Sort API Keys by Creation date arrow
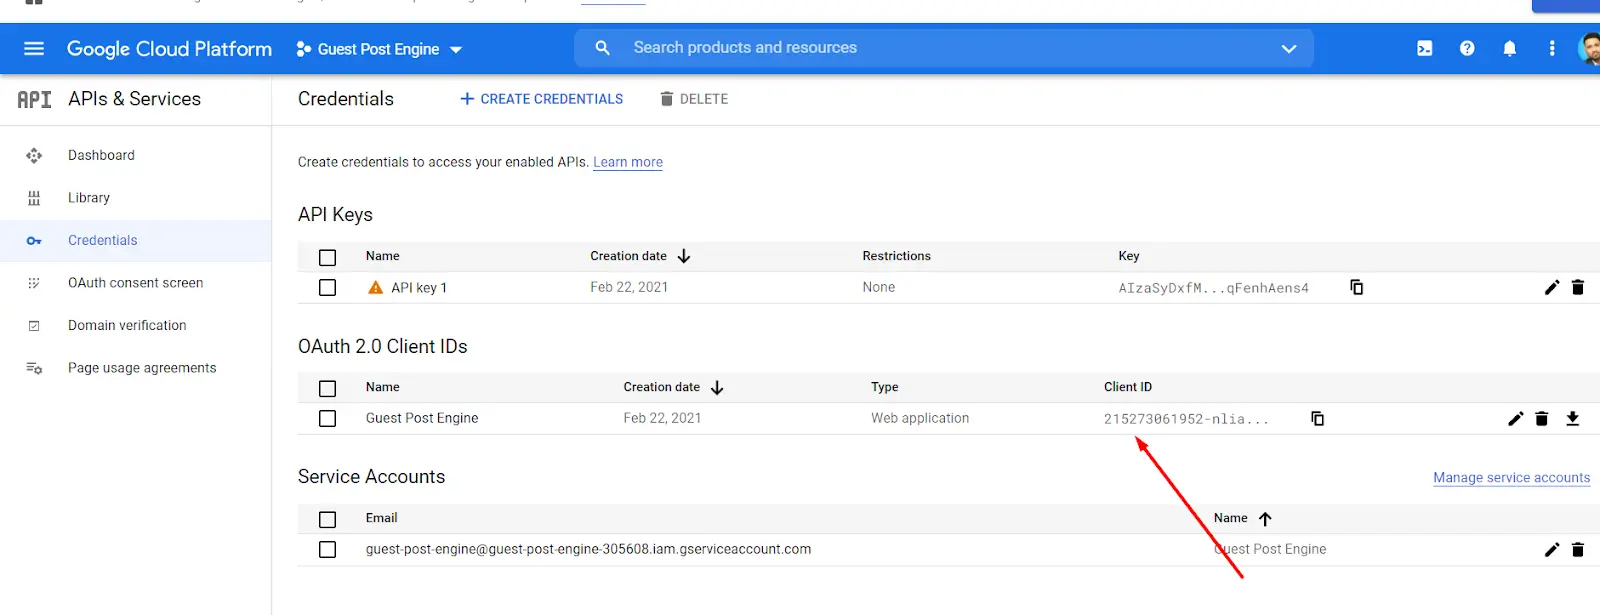Viewport: 1600px width, 615px height. pyautogui.click(x=684, y=256)
